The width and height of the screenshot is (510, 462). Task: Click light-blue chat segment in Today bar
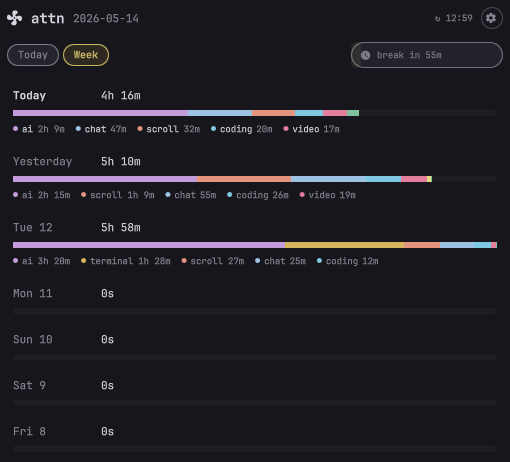[x=220, y=113]
